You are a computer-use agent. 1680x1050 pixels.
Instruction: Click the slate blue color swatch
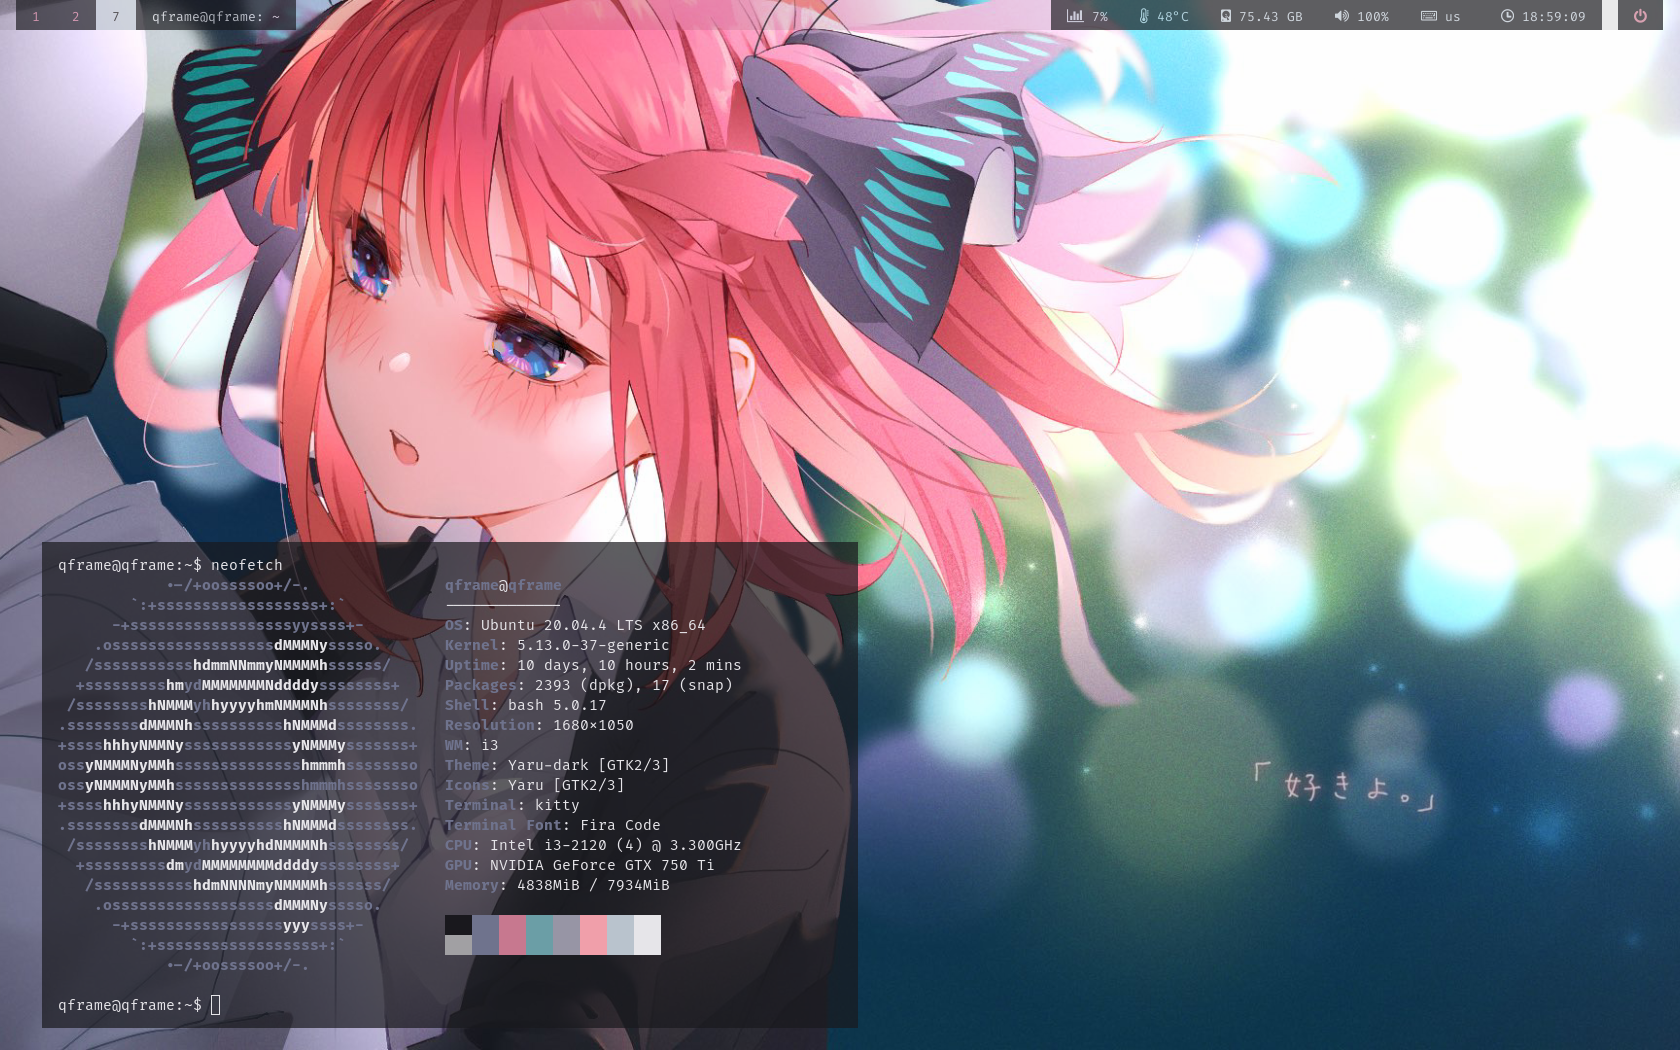(x=485, y=935)
